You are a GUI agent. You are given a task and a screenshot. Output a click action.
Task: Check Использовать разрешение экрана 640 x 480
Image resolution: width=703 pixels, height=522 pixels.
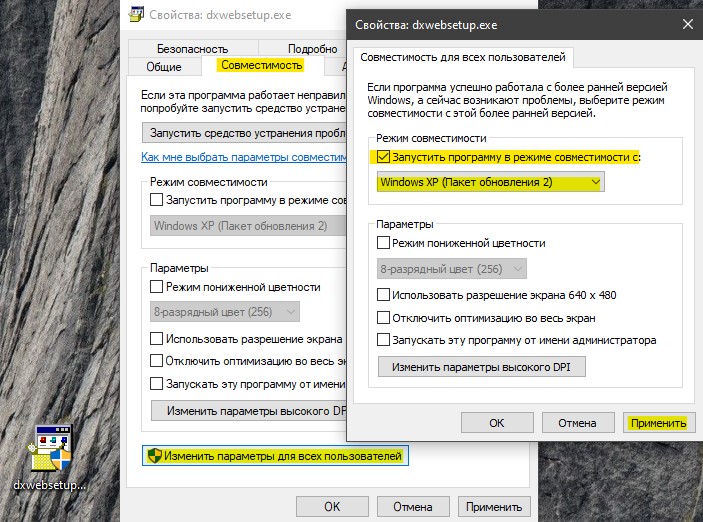coord(383,295)
